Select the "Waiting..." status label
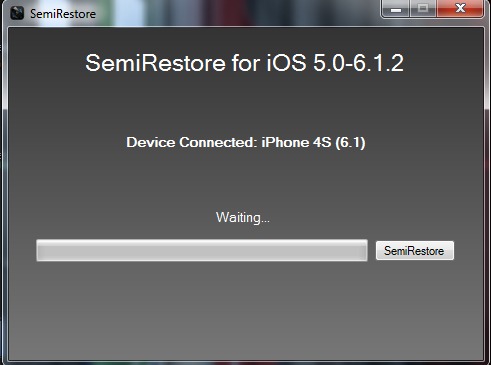The width and height of the screenshot is (491, 365). (x=243, y=218)
